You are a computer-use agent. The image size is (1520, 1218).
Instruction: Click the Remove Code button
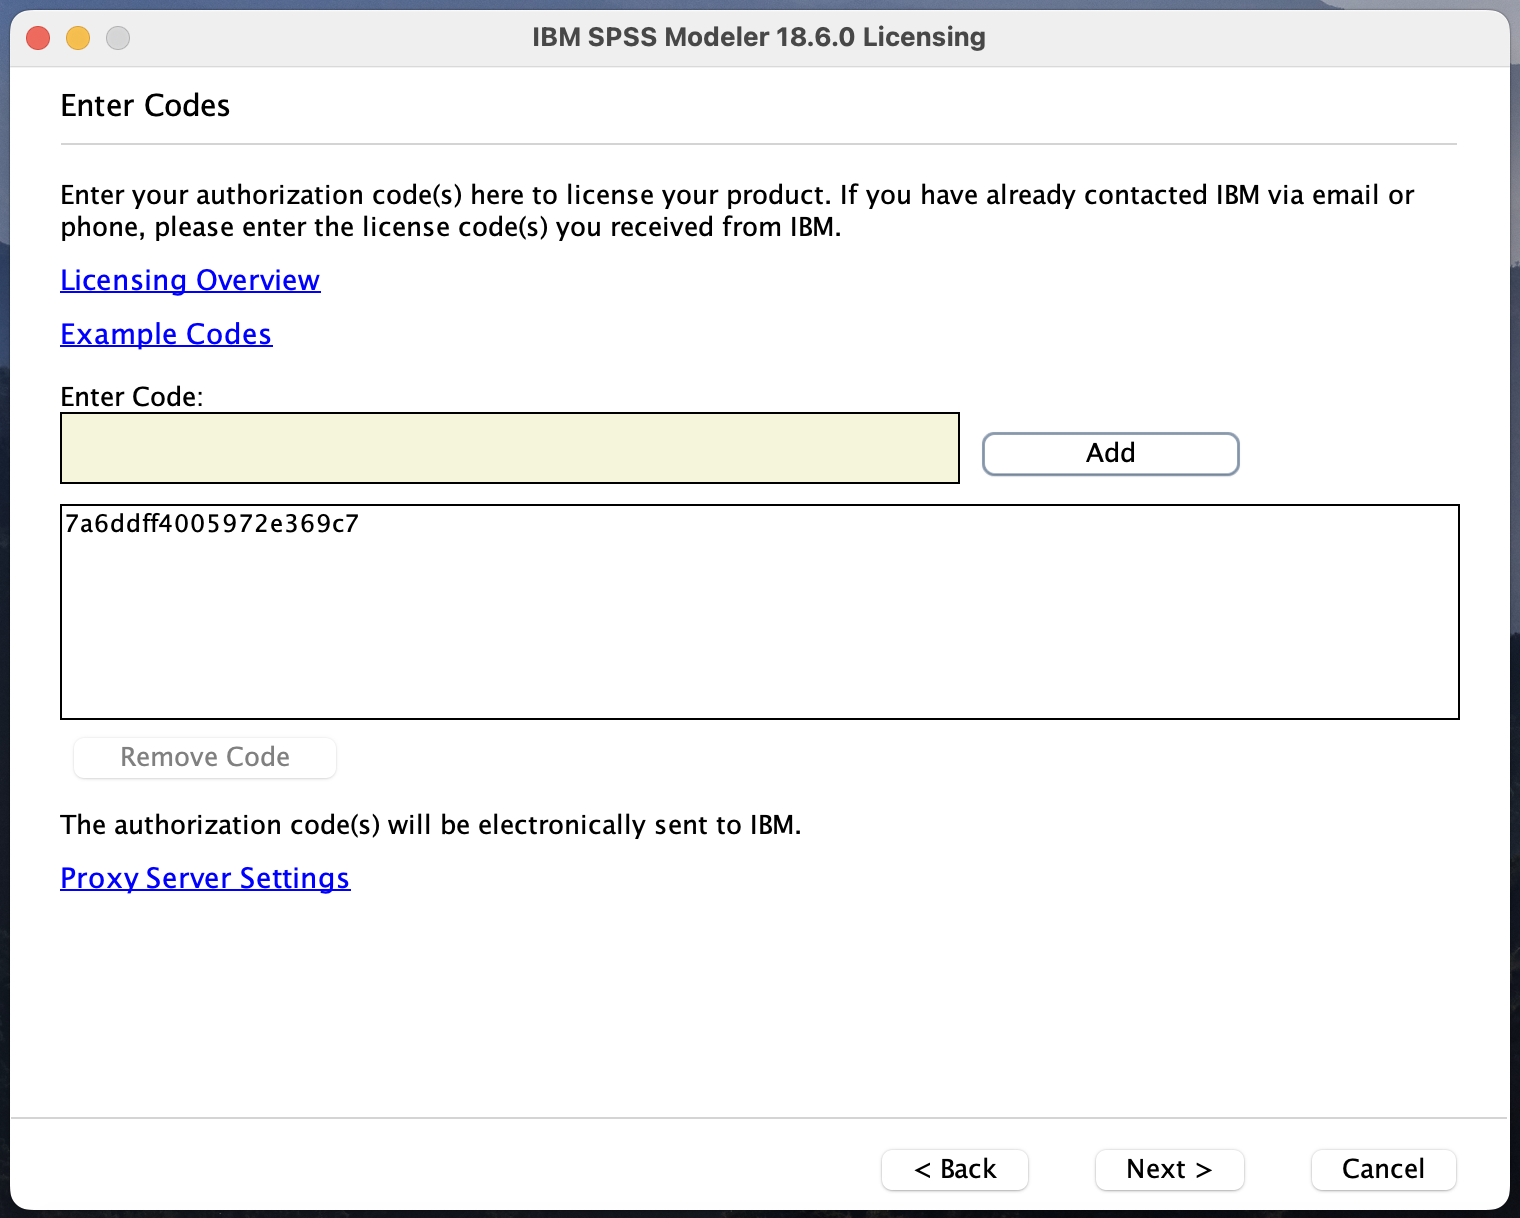point(205,757)
